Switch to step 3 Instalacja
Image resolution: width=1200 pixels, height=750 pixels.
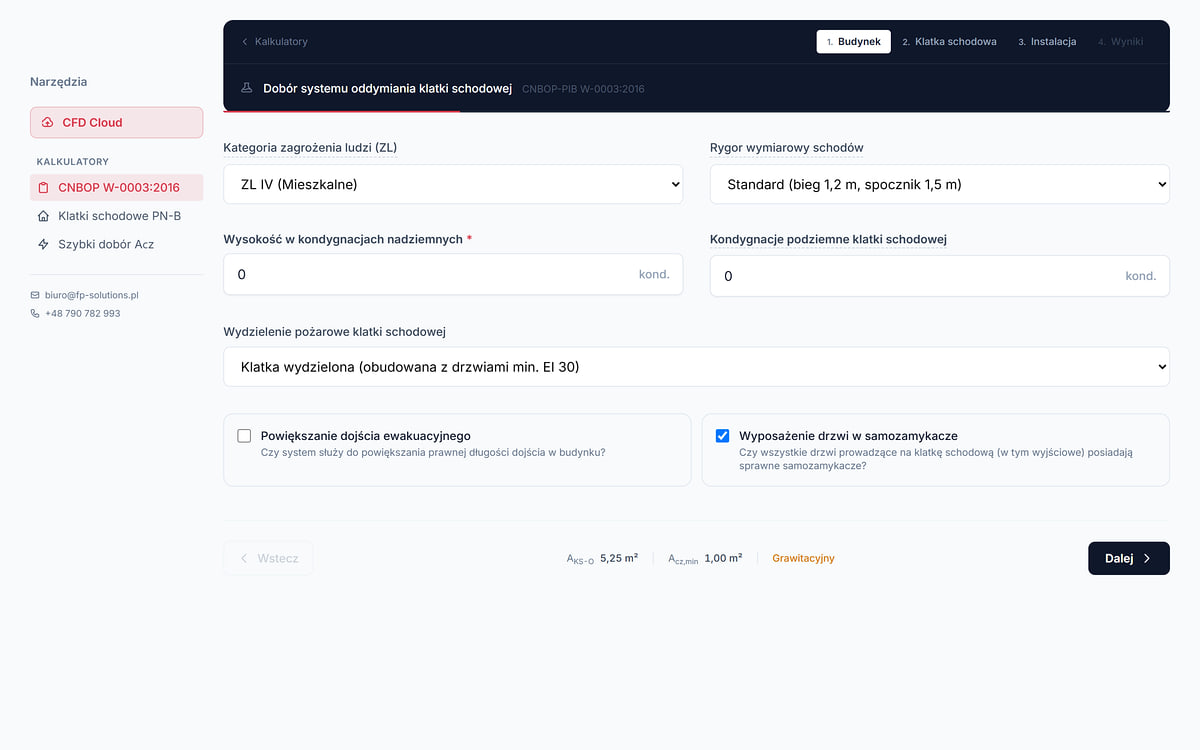point(1047,41)
